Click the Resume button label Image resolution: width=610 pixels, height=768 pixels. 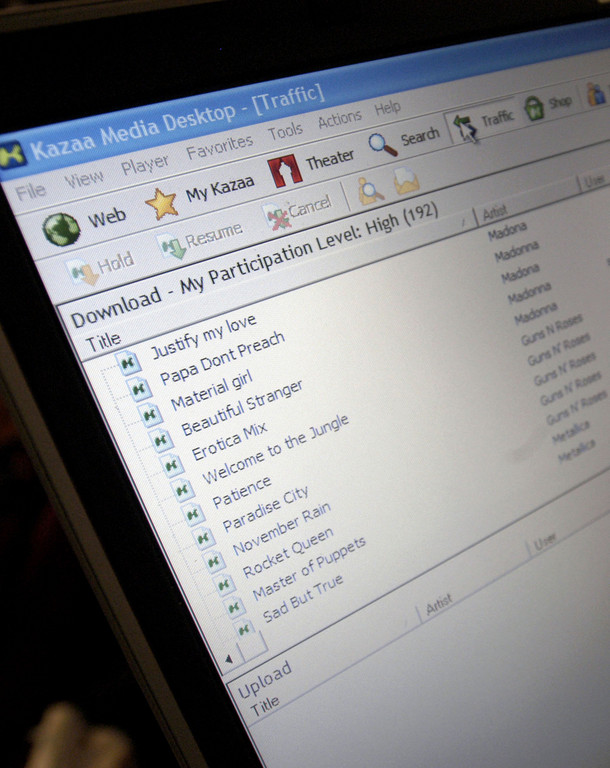(214, 235)
